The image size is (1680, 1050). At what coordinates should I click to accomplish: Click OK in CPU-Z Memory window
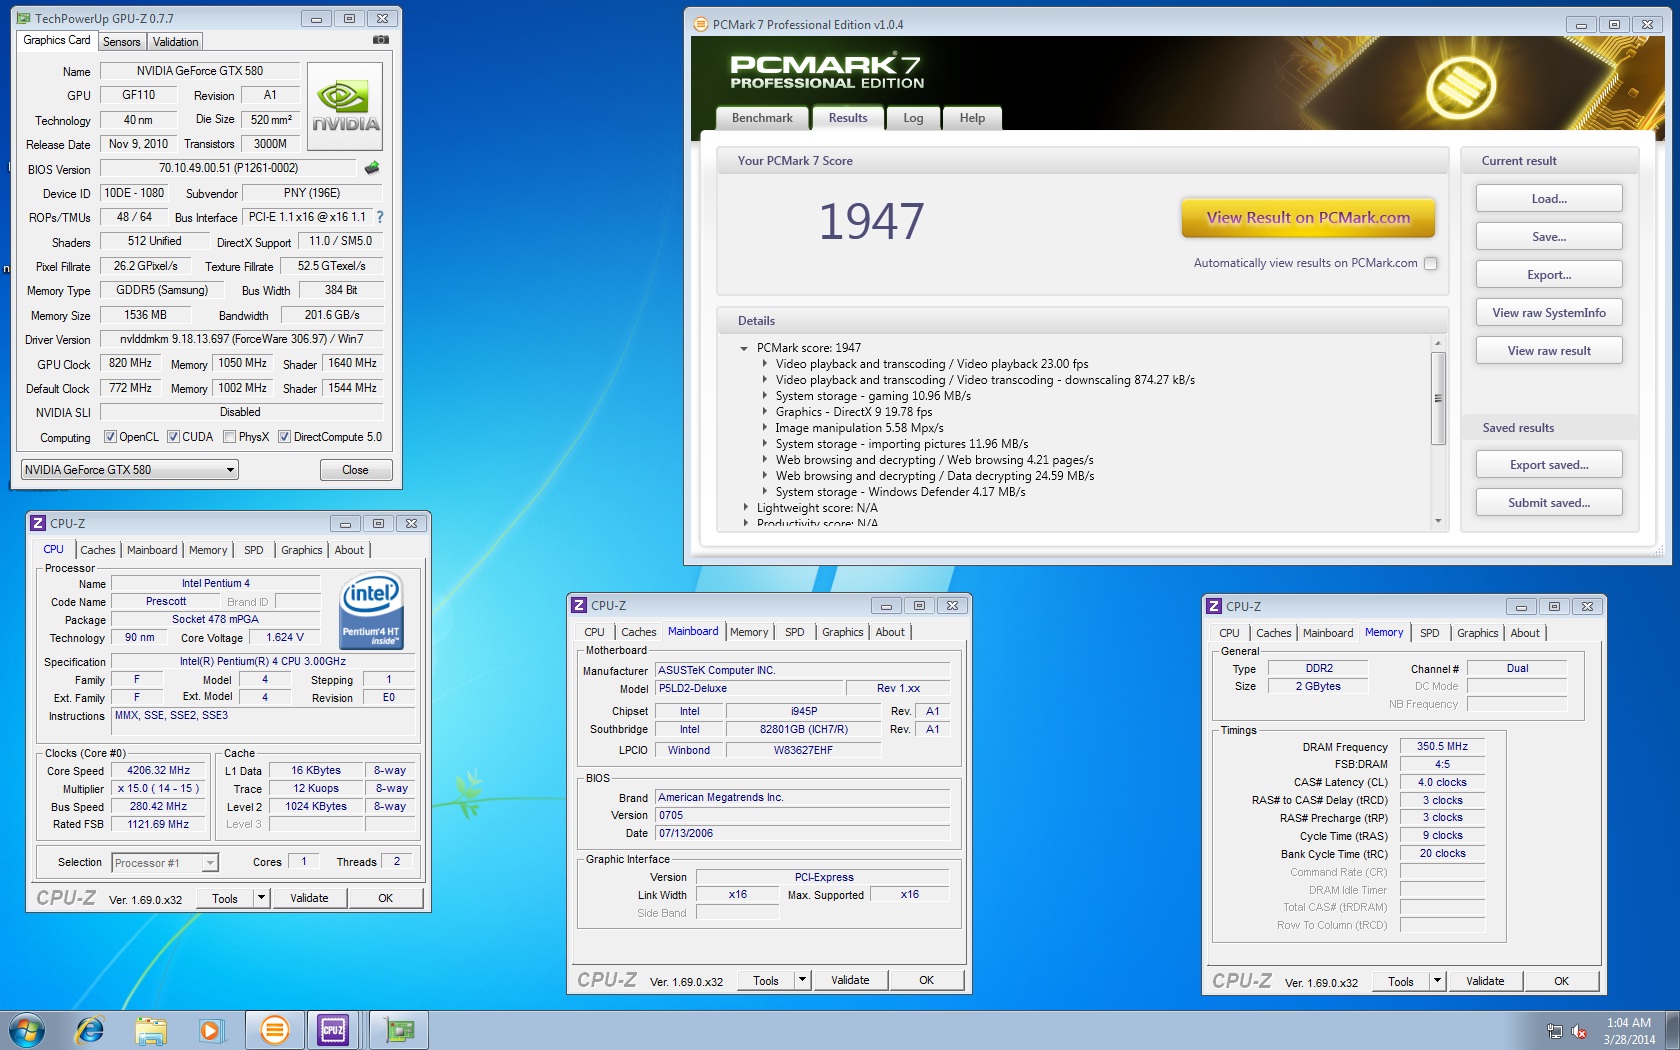click(x=1561, y=981)
